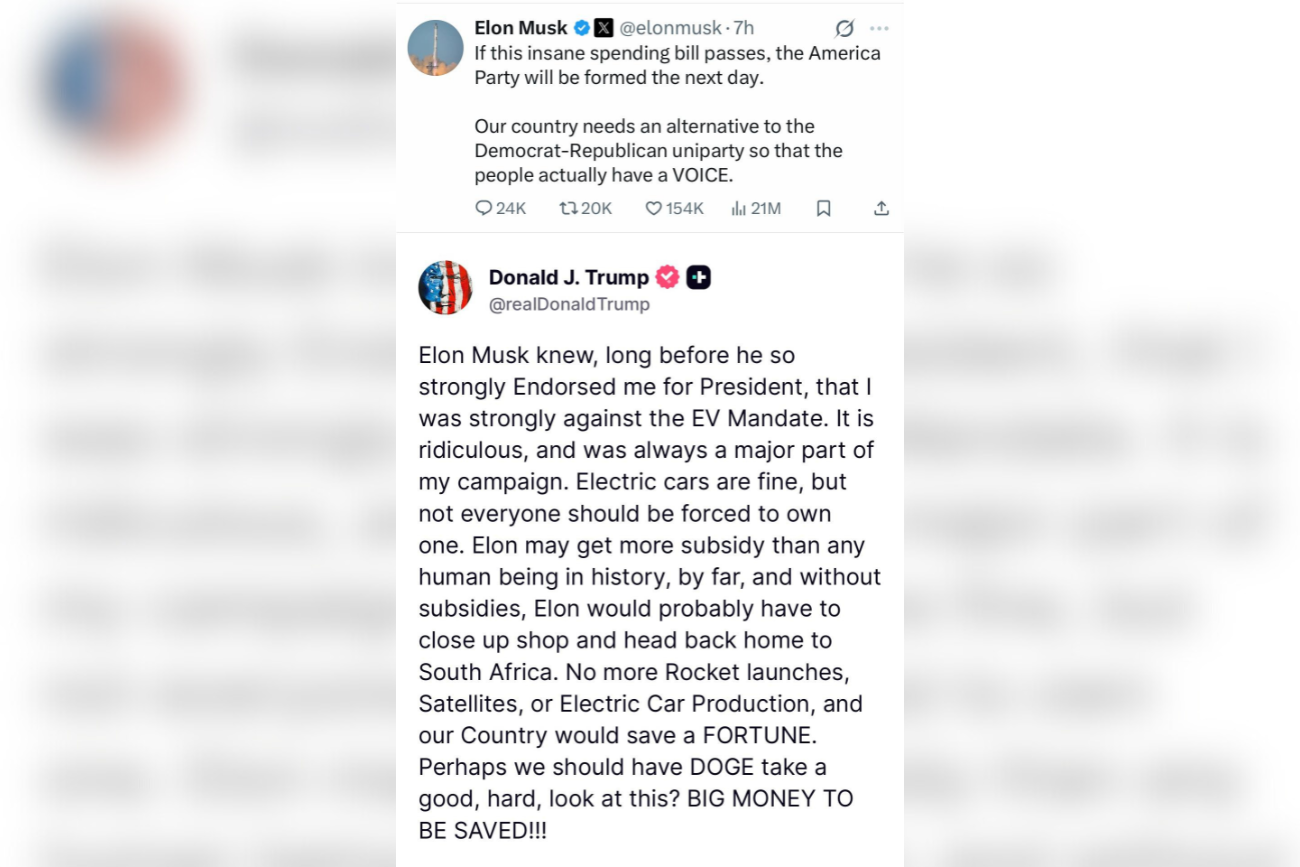The image size is (1300, 867).
Task: Click the red verified badge beside Donald J. Trump
Action: click(x=667, y=277)
